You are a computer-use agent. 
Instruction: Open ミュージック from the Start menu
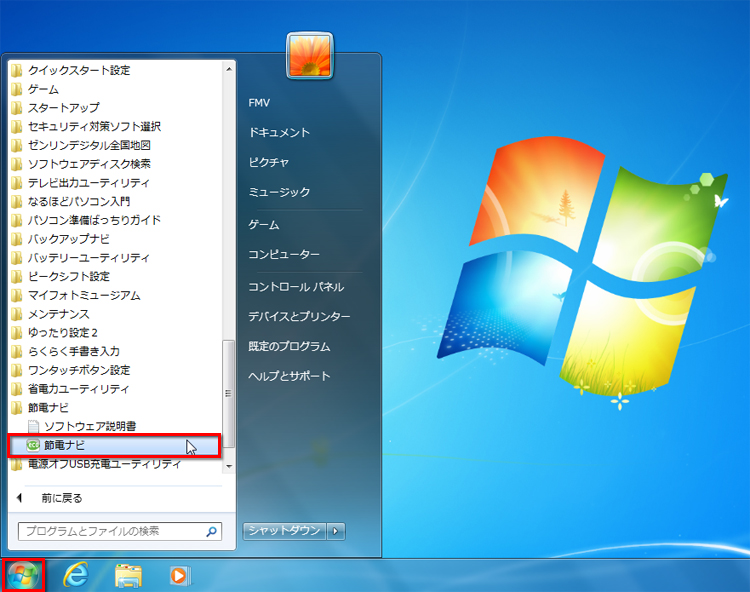(279, 192)
